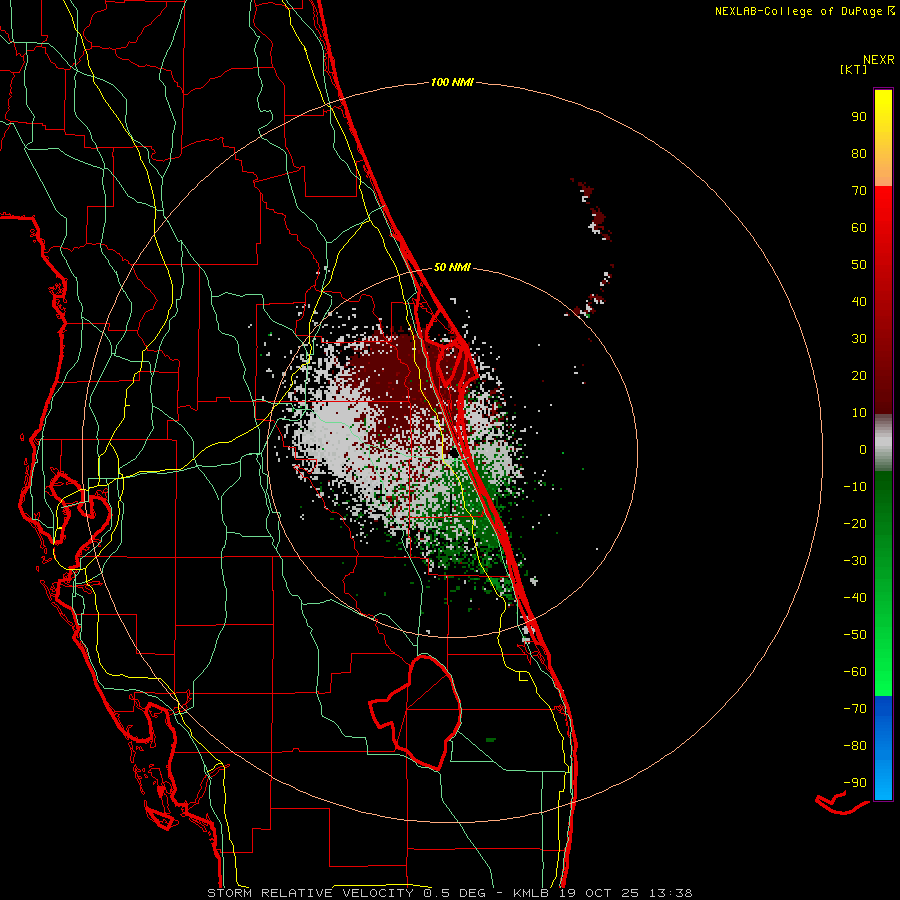Click the 10 value on velocity scale
This screenshot has height=900, width=900.
[x=859, y=413]
